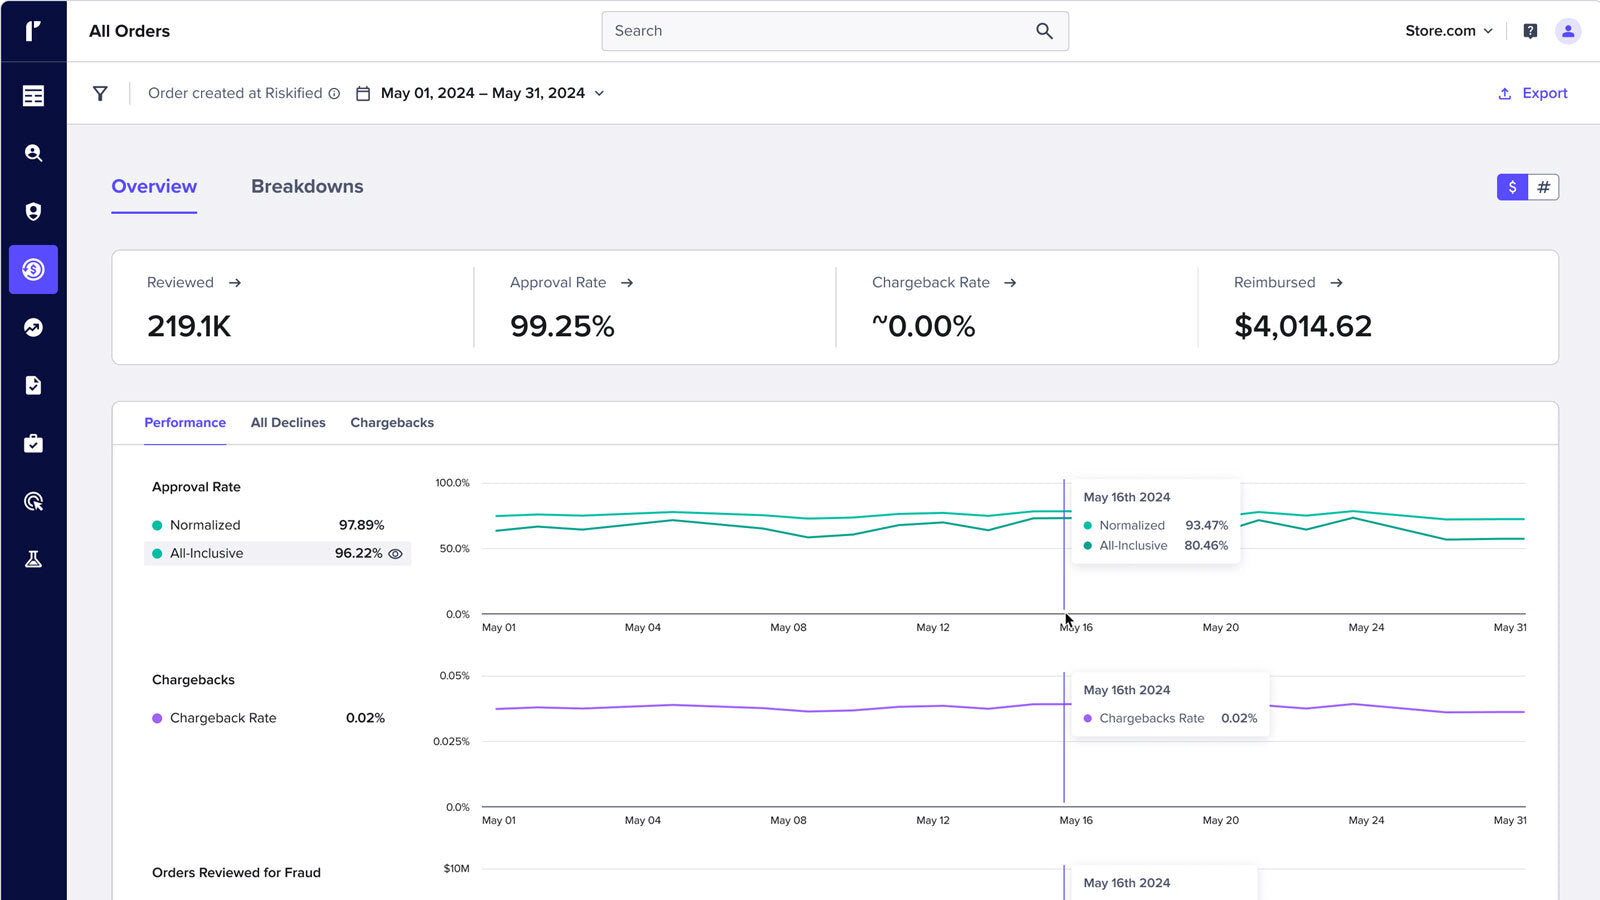1600x900 pixels.
Task: Open the document check sidebar icon
Action: [x=33, y=385]
